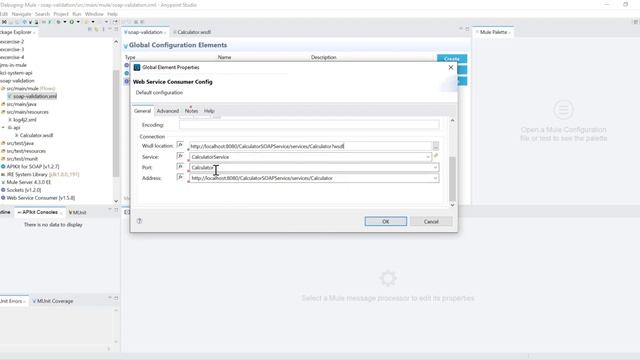Viewport: 640px width, 360px height.
Task: Click the Wsdl location text field
Action: point(310,146)
